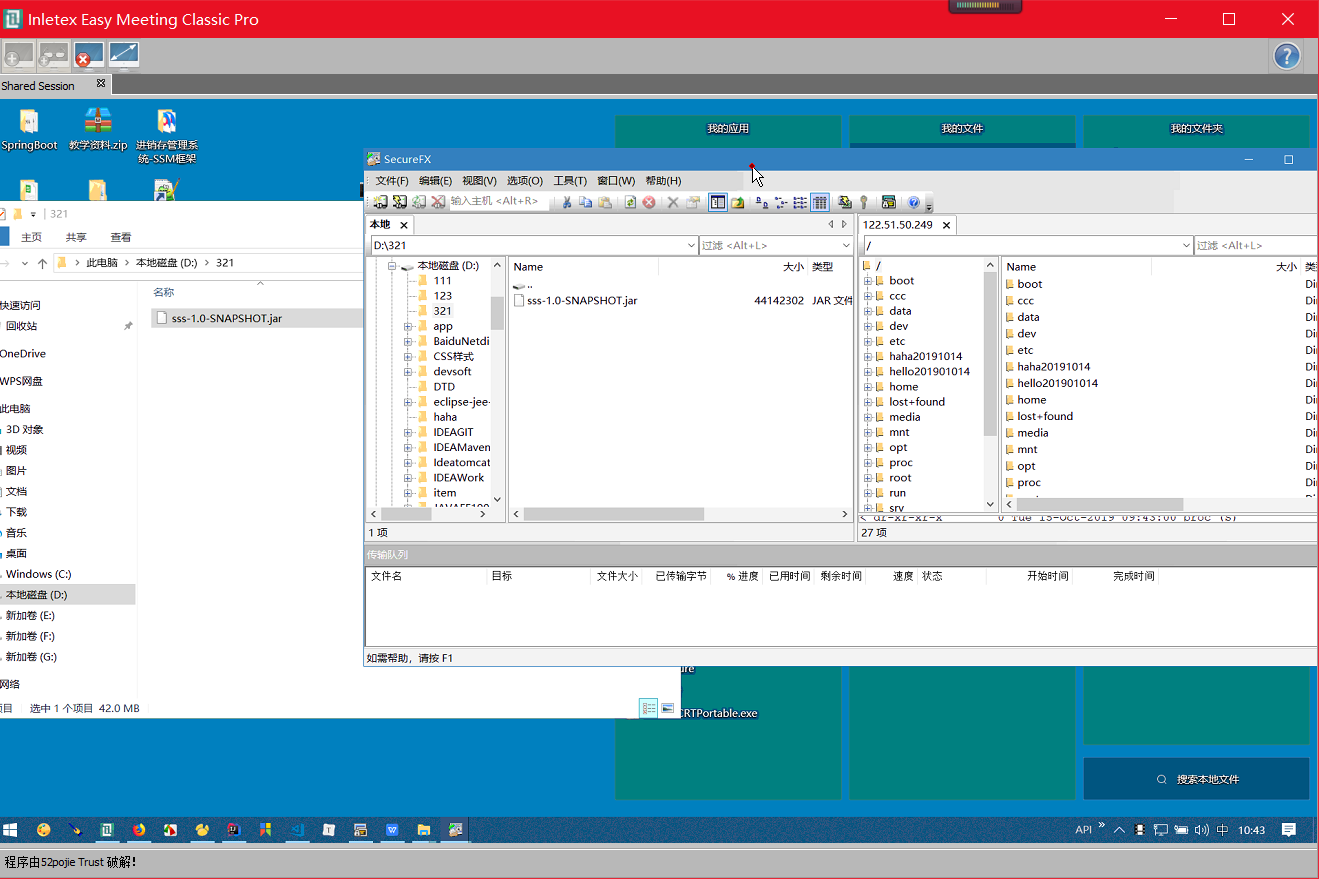1319x879 pixels.
Task: Click the 状态 column header in transfer queue
Action: [x=932, y=576]
